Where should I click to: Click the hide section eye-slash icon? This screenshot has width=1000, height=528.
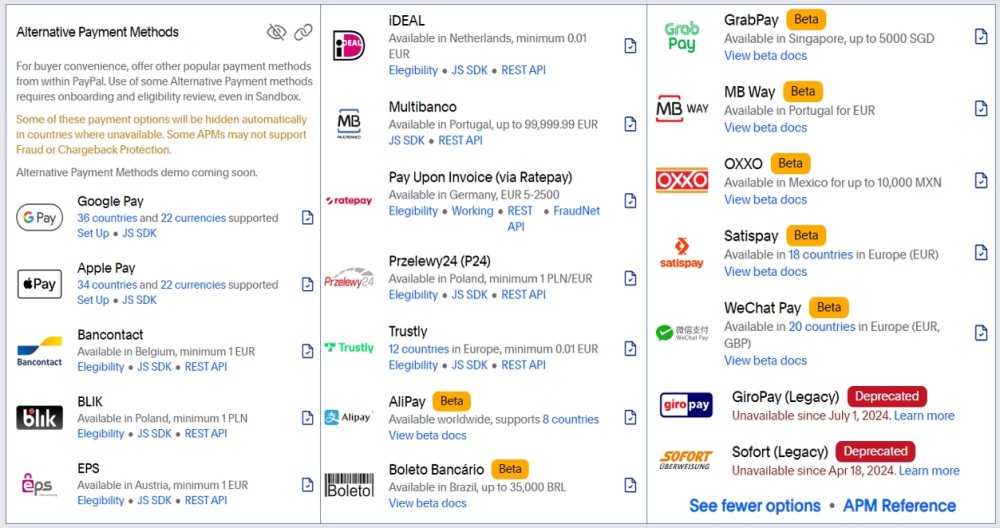click(277, 32)
